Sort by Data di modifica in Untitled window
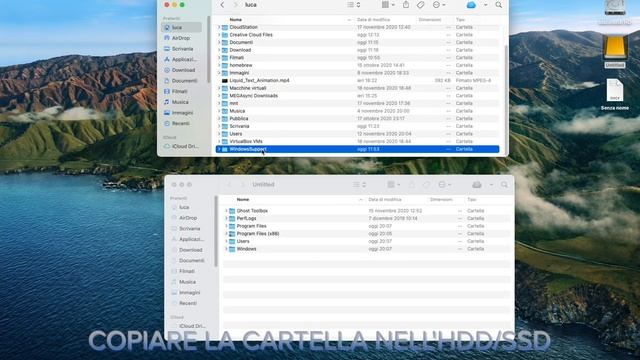 click(x=385, y=200)
